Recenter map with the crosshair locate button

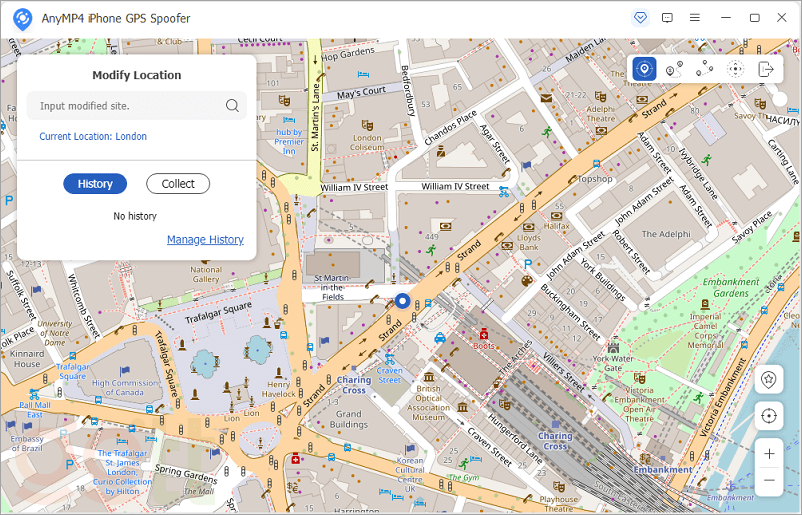tap(768, 415)
